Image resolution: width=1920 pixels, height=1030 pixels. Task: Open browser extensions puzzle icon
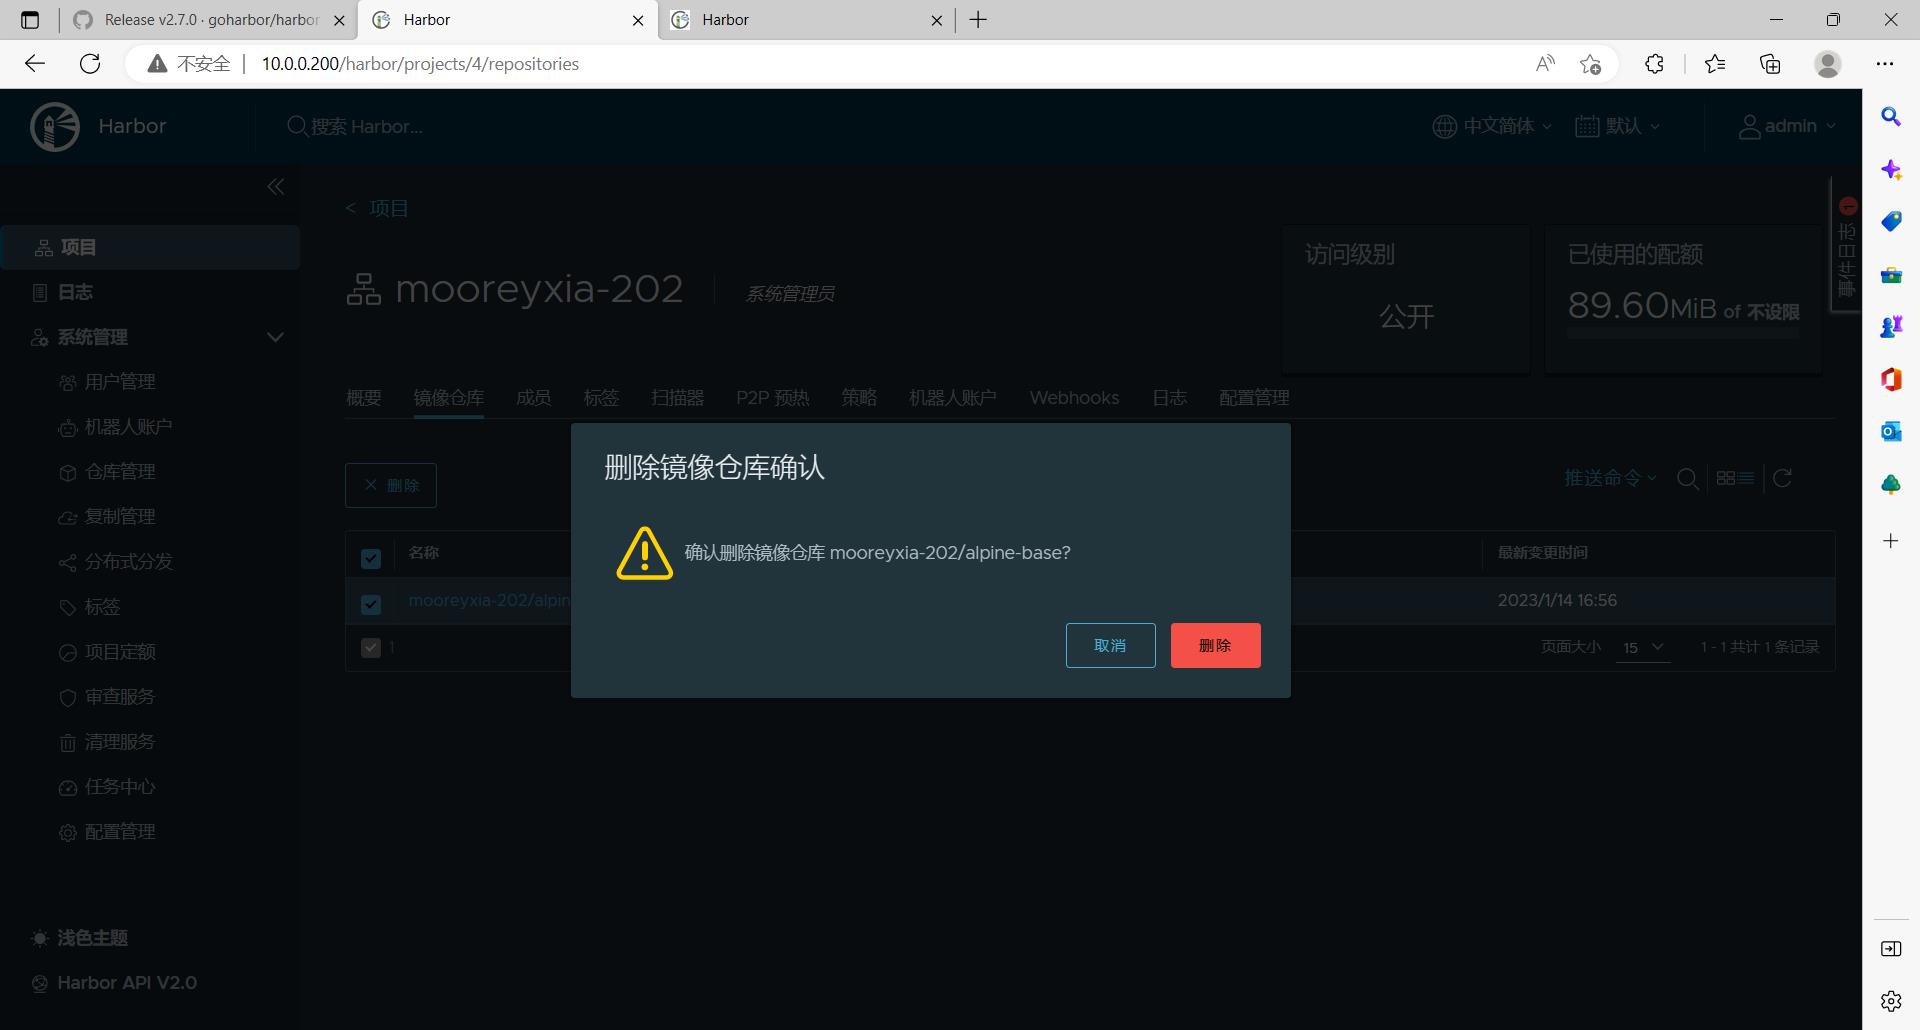tap(1654, 64)
